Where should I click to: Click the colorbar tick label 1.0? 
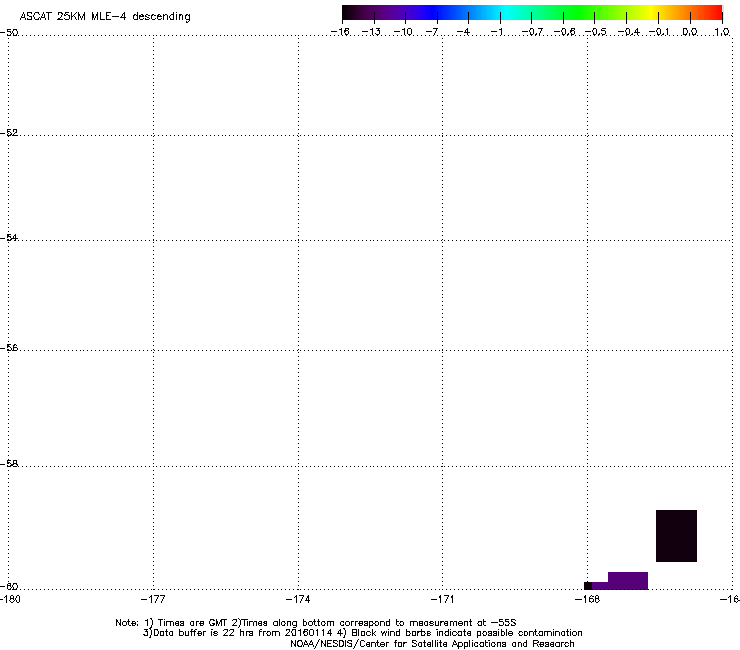[722, 32]
